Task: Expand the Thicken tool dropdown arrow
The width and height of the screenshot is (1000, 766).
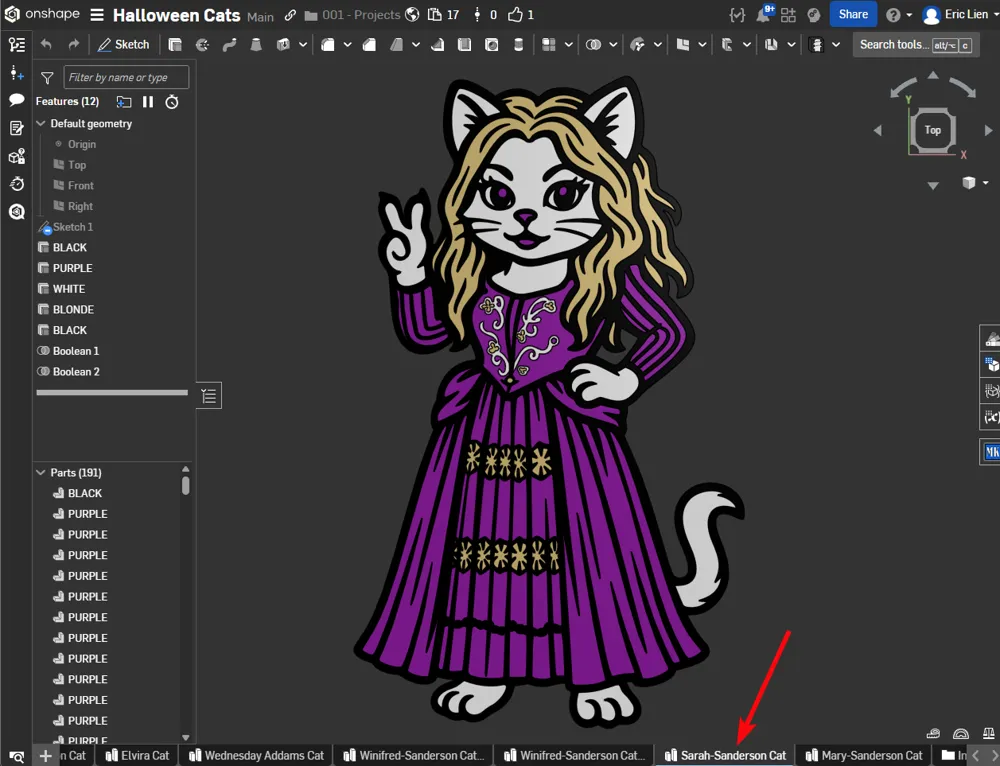Action: click(x=303, y=45)
